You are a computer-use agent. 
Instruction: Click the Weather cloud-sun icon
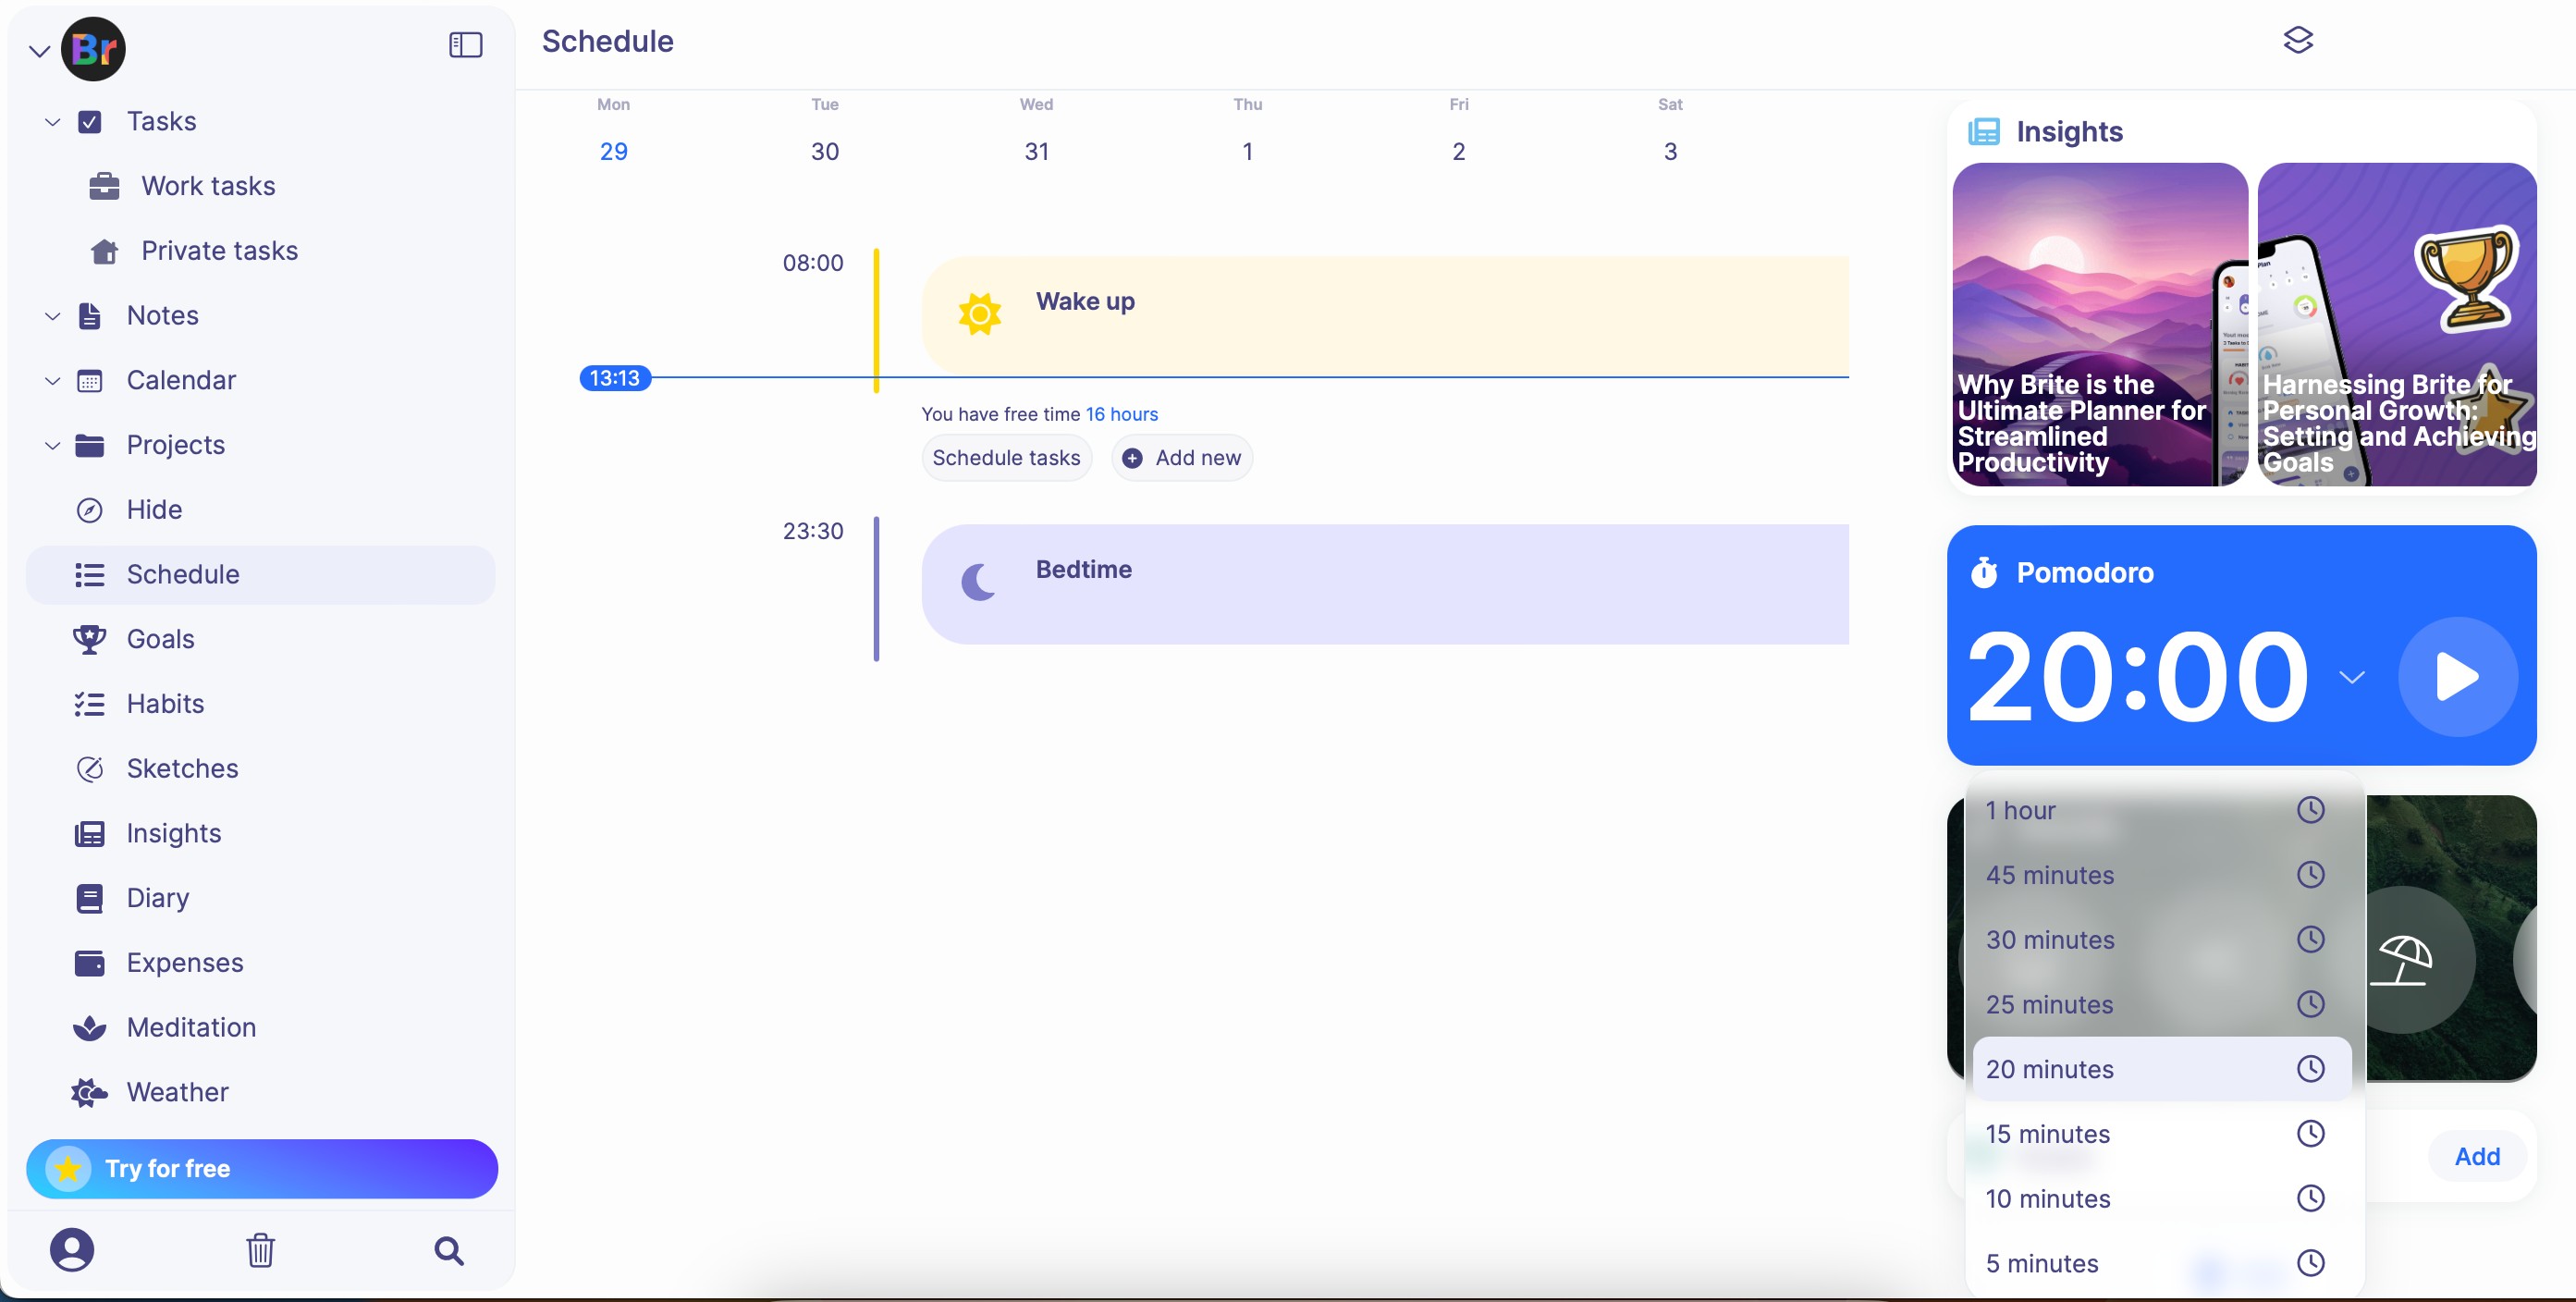(89, 1092)
